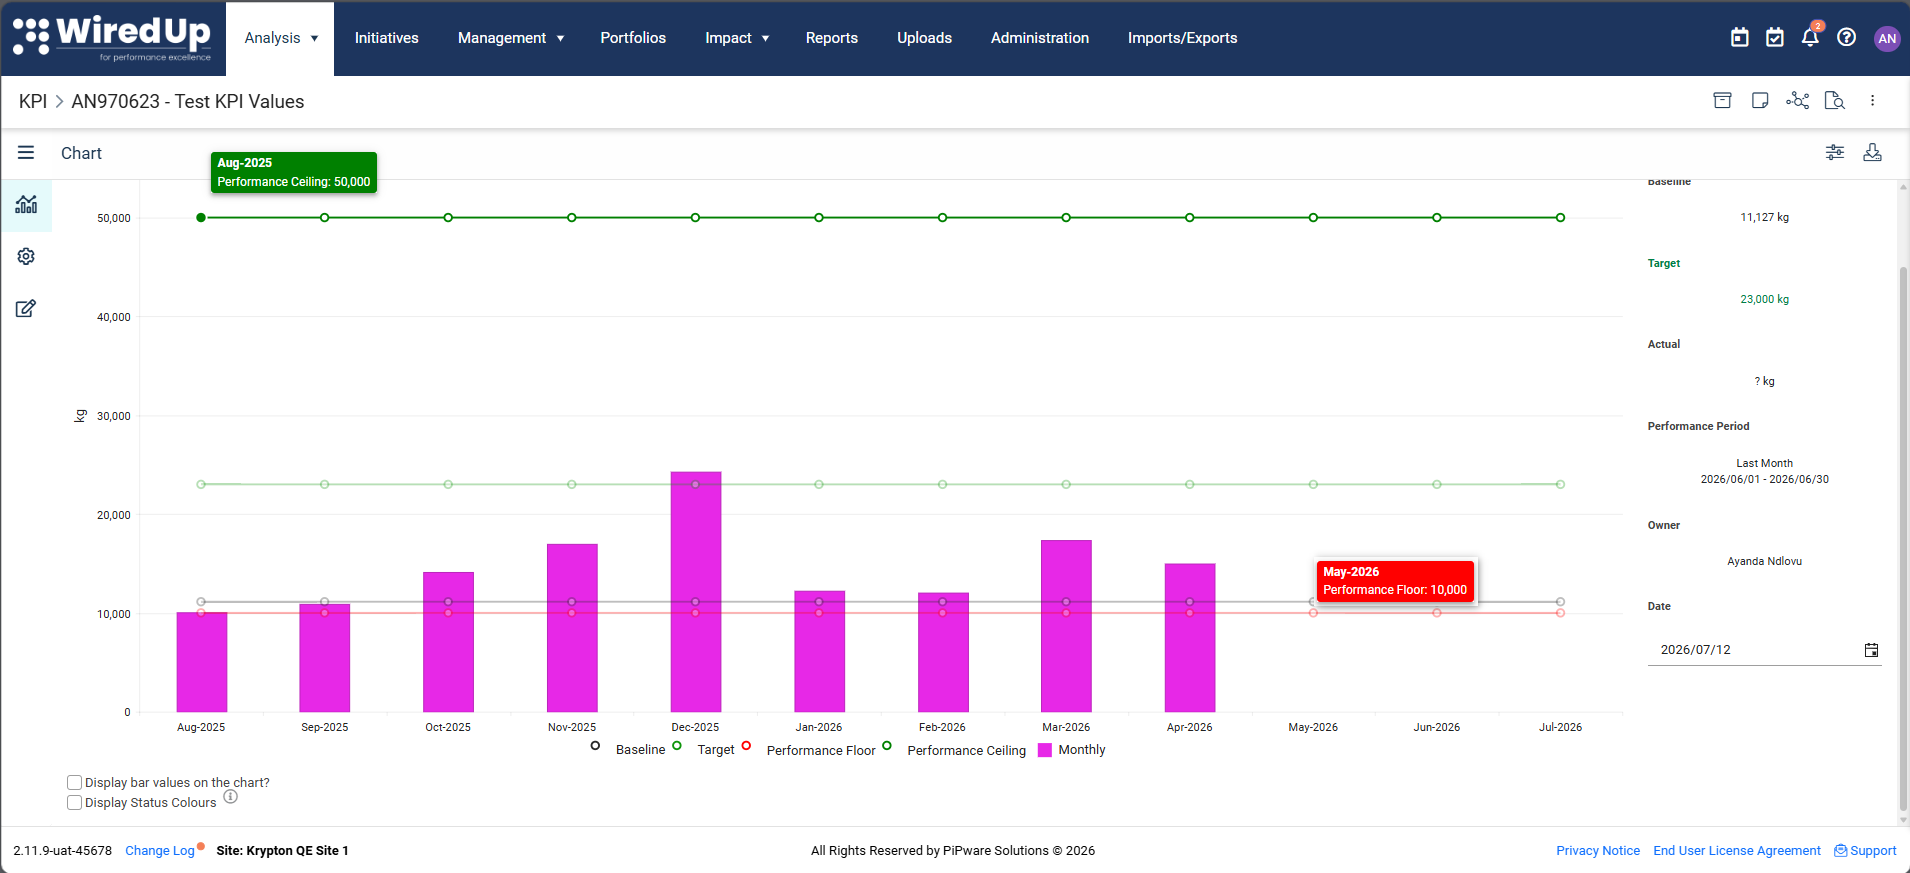Screen dimensions: 1910x873
Task: Enable Display bar values on the chart
Action: 74,782
